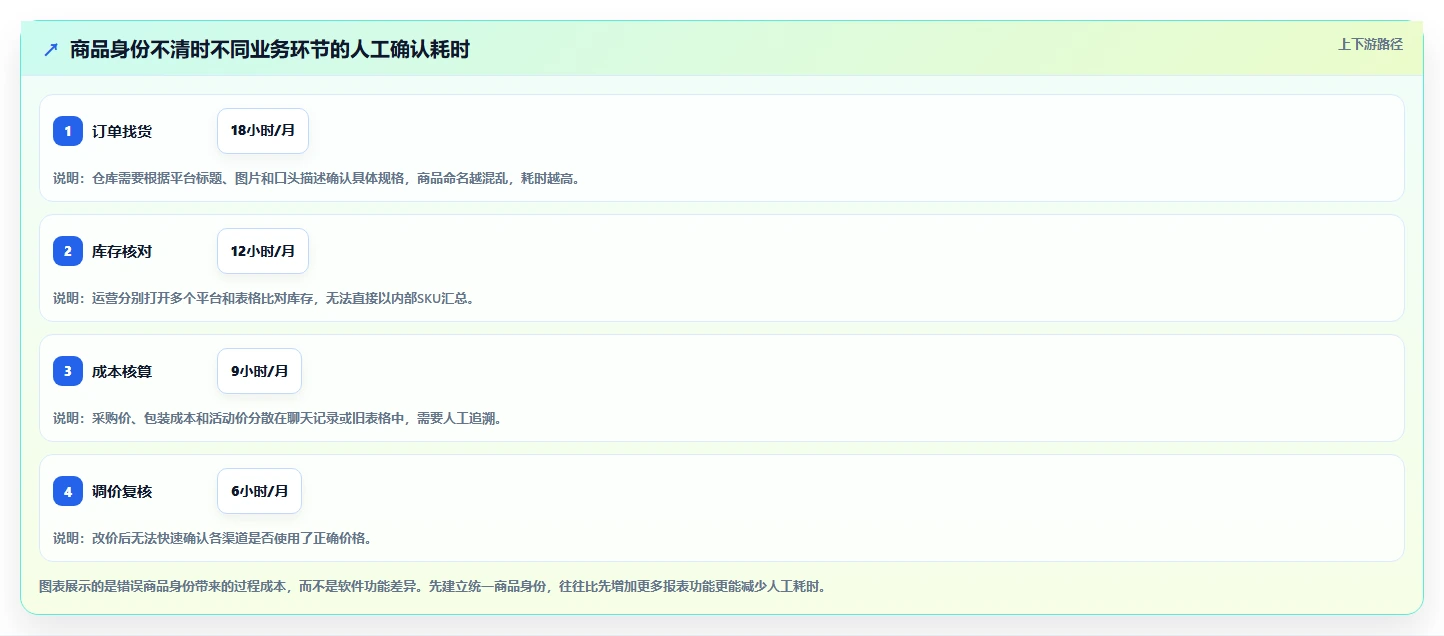Image resolution: width=1444 pixels, height=636 pixels.
Task: Click the description starting 改价后无法快速确认
Action: (x=213, y=538)
